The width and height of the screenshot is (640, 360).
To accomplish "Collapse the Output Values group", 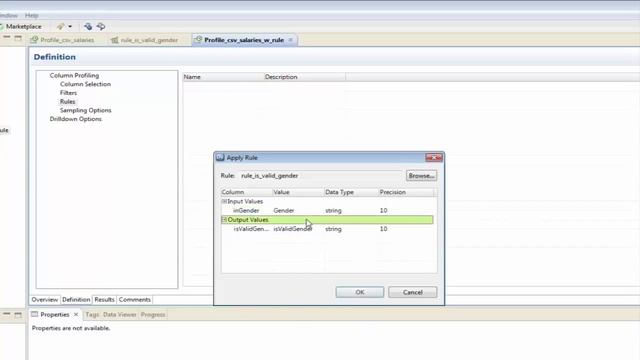I will pyautogui.click(x=224, y=220).
